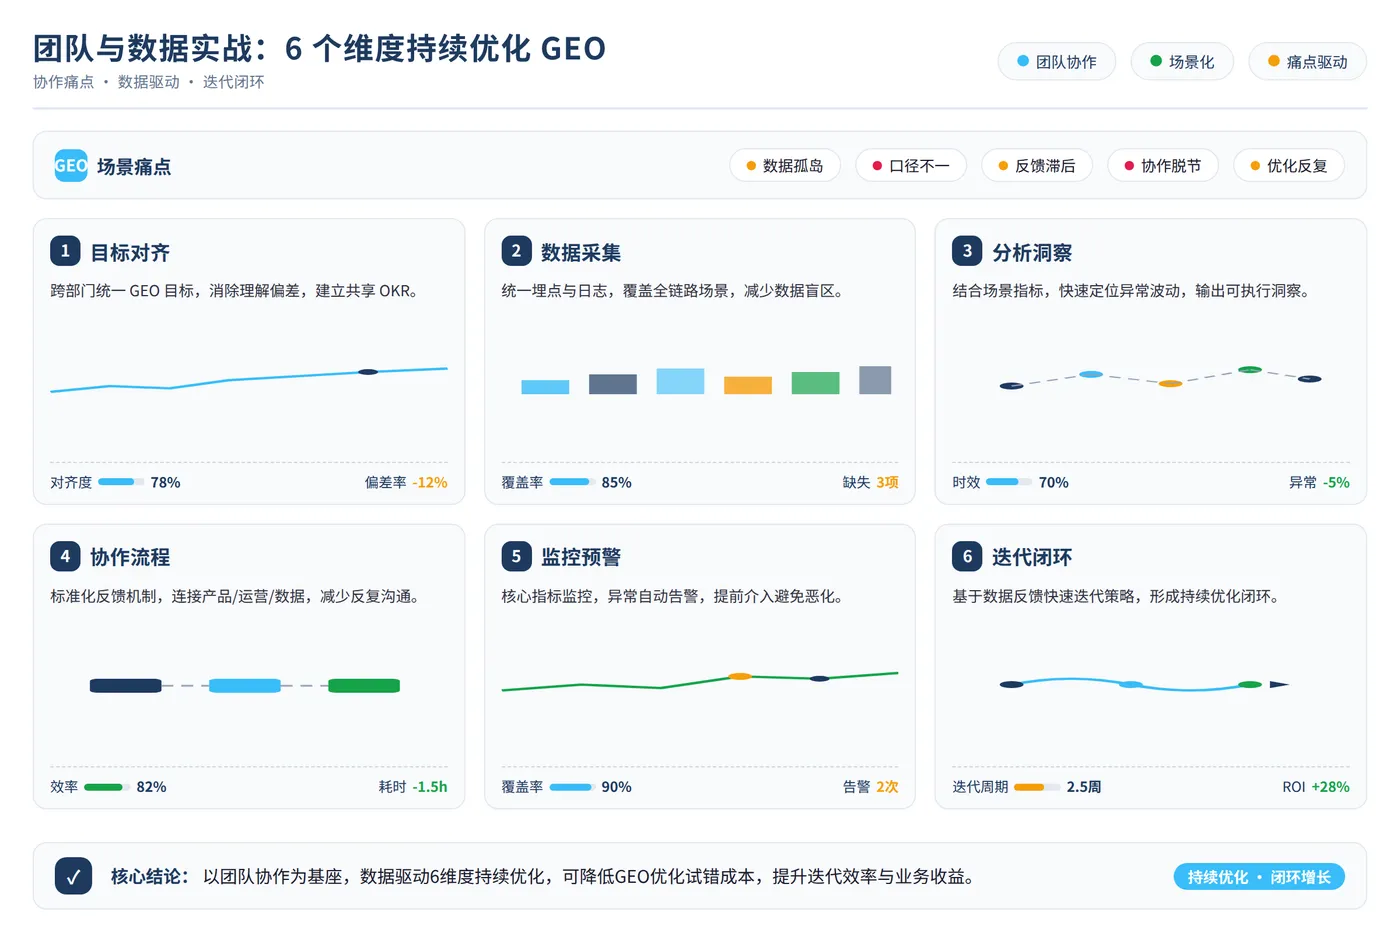The height and width of the screenshot is (933, 1400).
Task: Select the 数据孤岛 pain-point tag
Action: click(x=785, y=166)
